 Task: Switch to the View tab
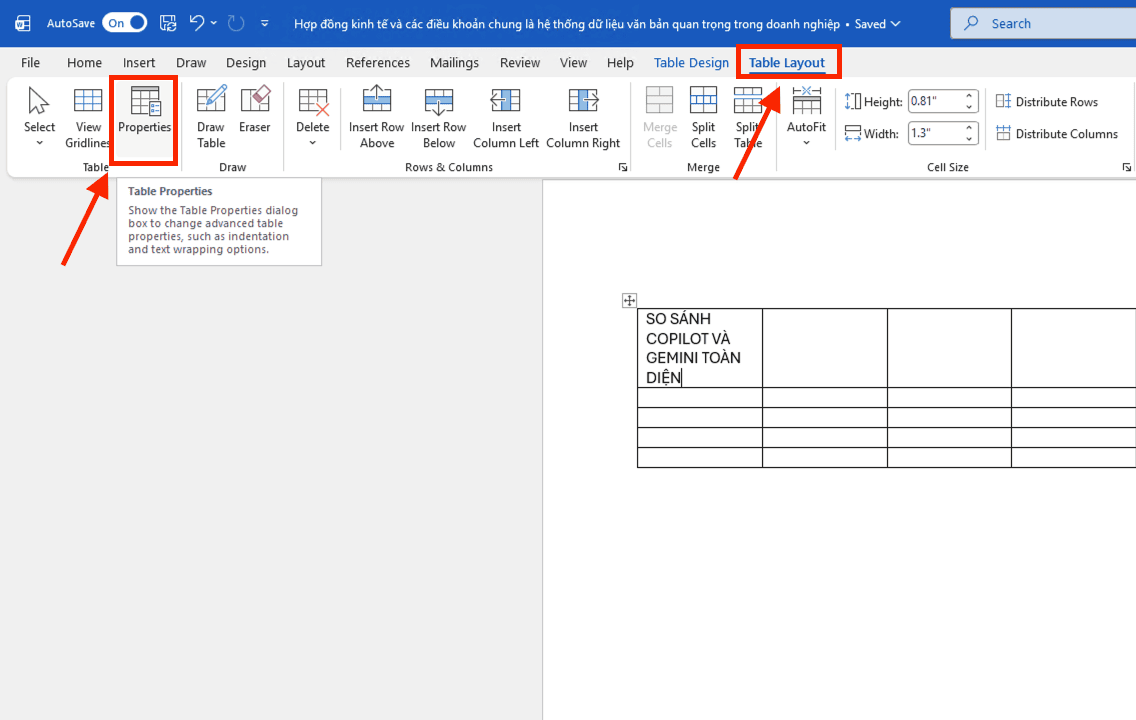tap(573, 63)
